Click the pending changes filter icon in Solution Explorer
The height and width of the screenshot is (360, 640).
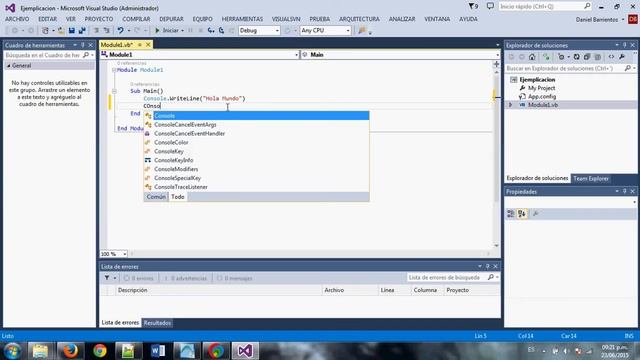click(562, 57)
